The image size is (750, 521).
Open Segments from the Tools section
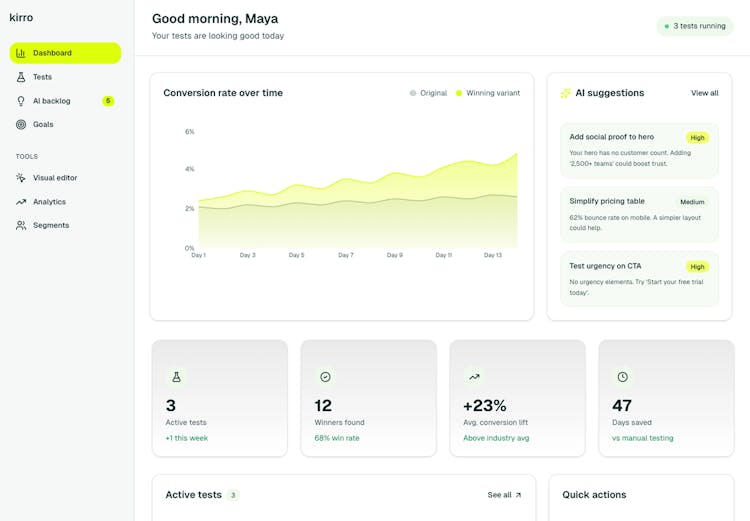pos(51,226)
